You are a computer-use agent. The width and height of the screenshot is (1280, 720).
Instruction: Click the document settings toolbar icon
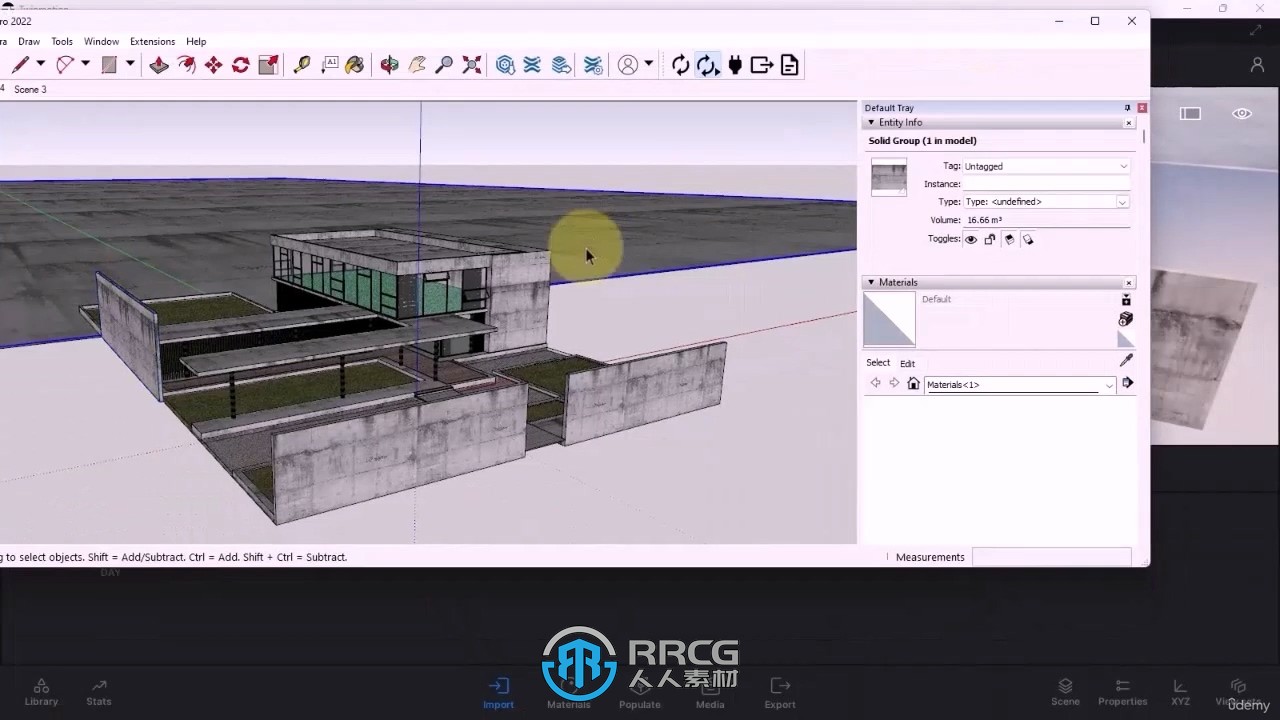790,65
